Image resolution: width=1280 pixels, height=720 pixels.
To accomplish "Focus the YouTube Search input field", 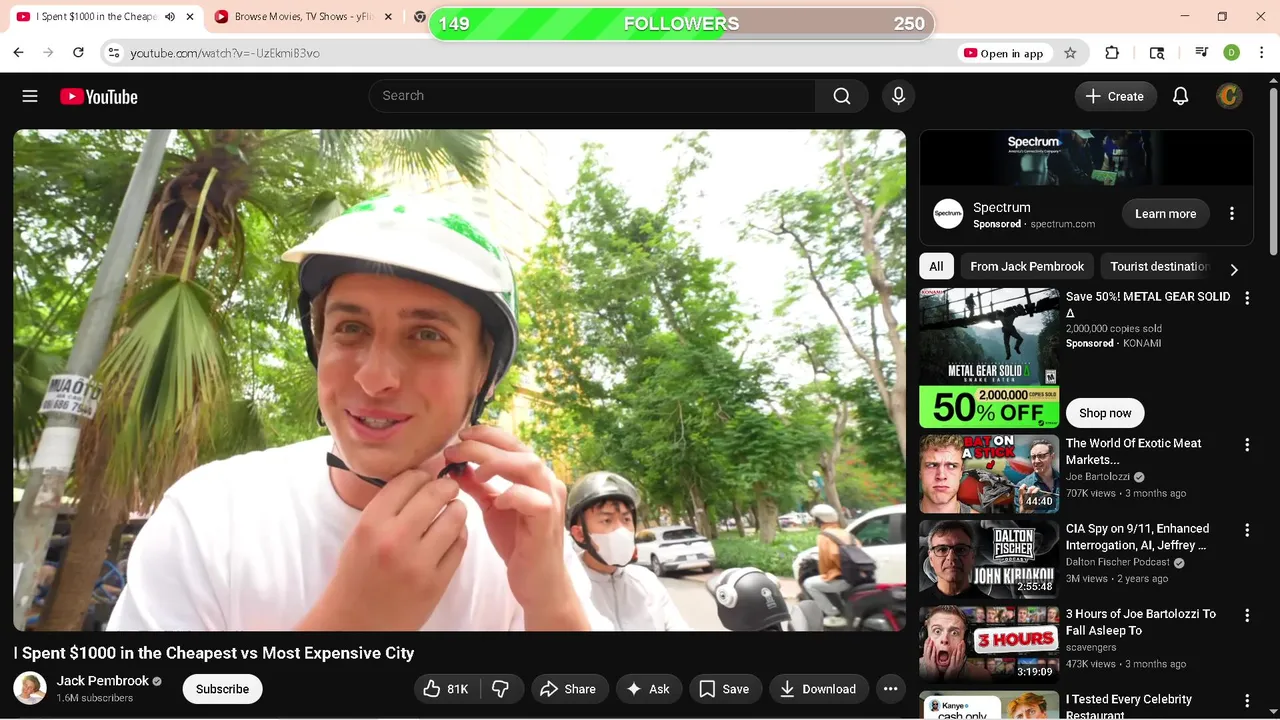I will point(592,96).
